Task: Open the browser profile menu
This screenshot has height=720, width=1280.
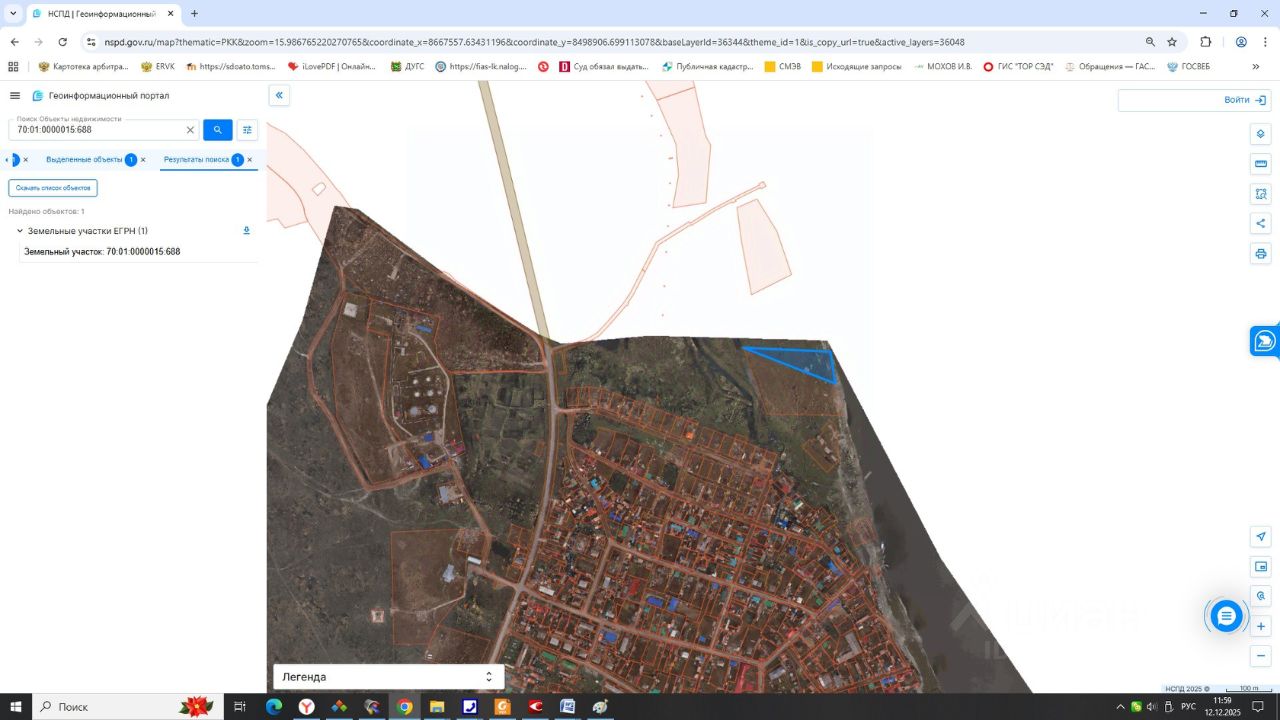Action: pyautogui.click(x=1241, y=42)
